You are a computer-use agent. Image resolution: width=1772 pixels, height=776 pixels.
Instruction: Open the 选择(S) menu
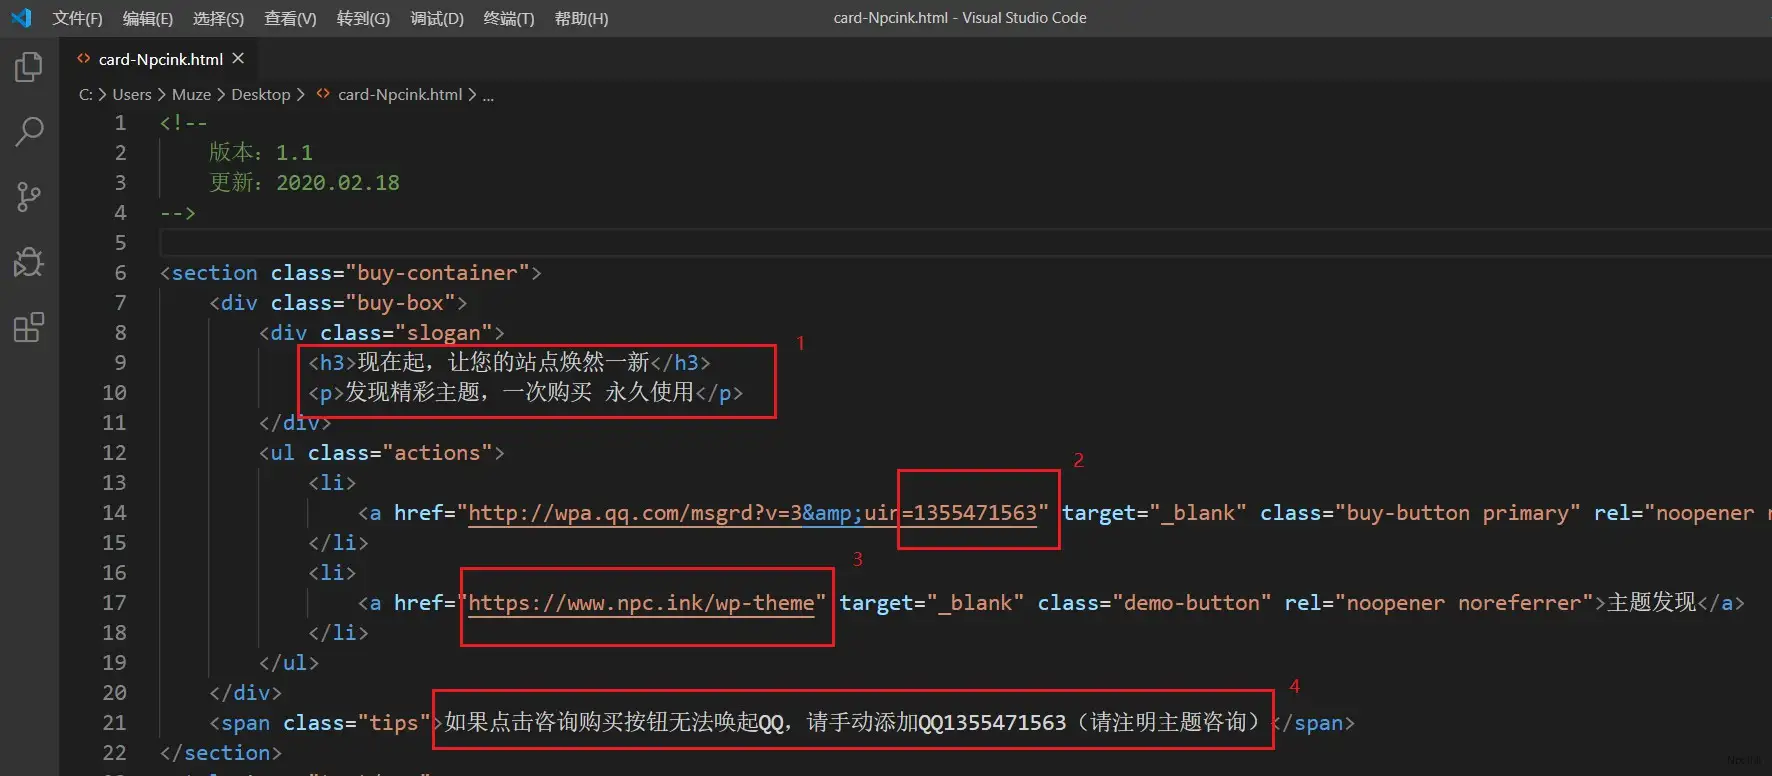(218, 18)
